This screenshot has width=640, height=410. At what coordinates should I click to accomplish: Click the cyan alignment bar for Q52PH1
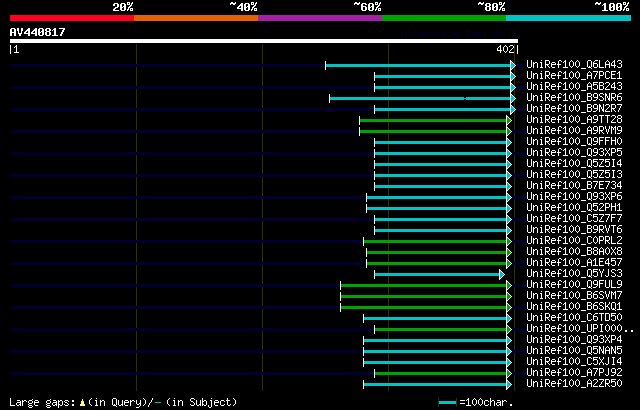(439, 208)
